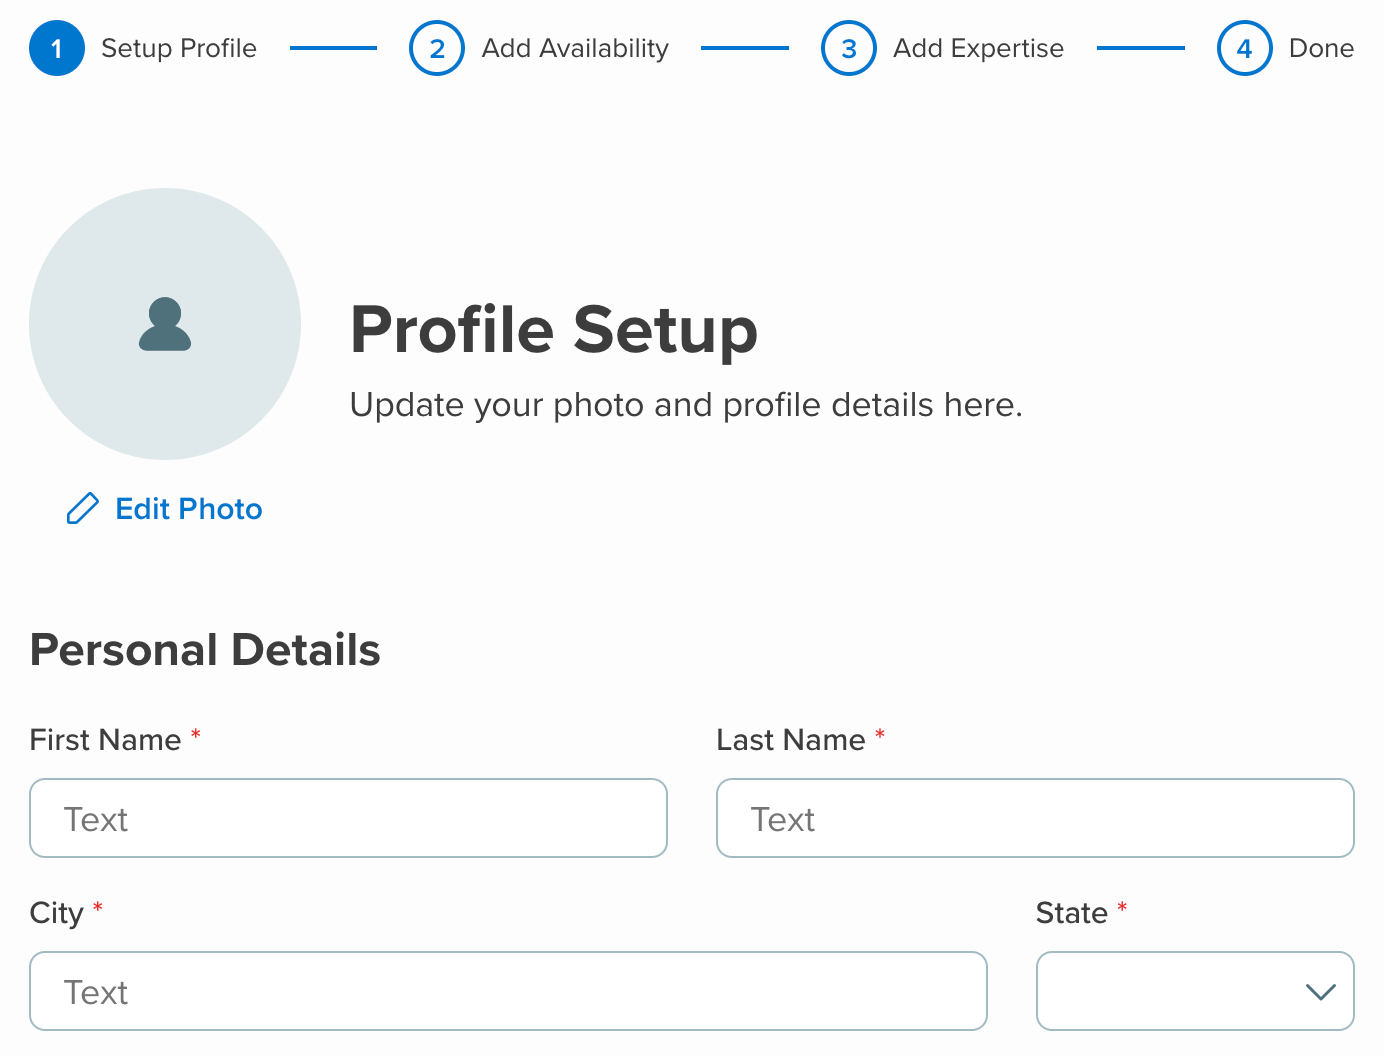The width and height of the screenshot is (1384, 1056).
Task: Click the gray profile photo placeholder circle
Action: (x=165, y=324)
